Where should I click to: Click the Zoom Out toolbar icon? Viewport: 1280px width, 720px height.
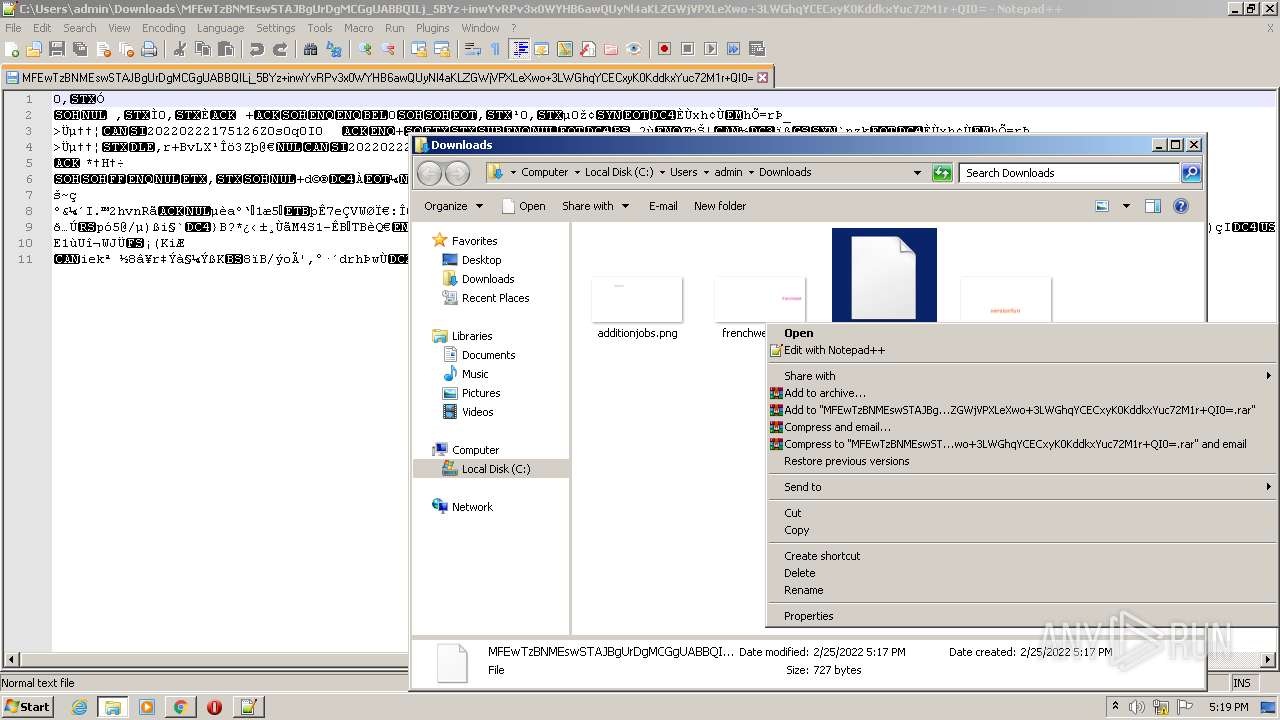[388, 48]
